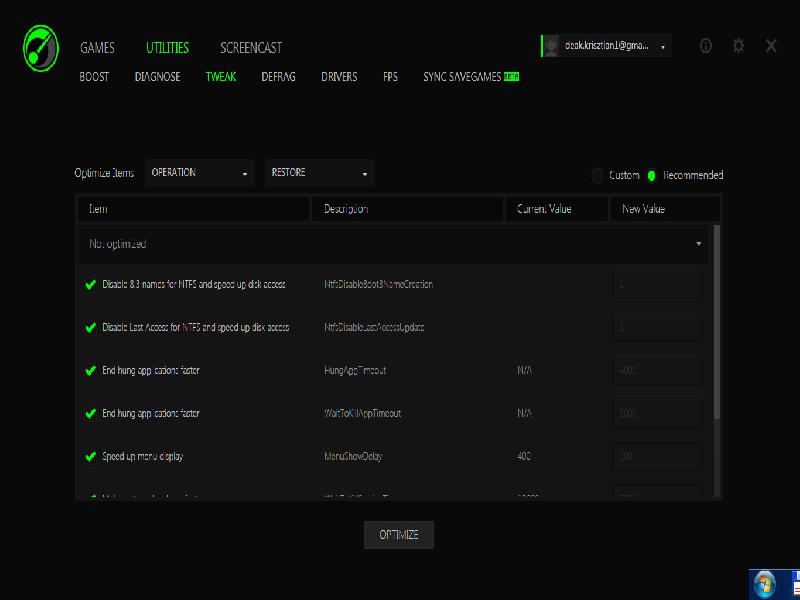The width and height of the screenshot is (800, 600).
Task: Click the Description column header
Action: point(407,209)
